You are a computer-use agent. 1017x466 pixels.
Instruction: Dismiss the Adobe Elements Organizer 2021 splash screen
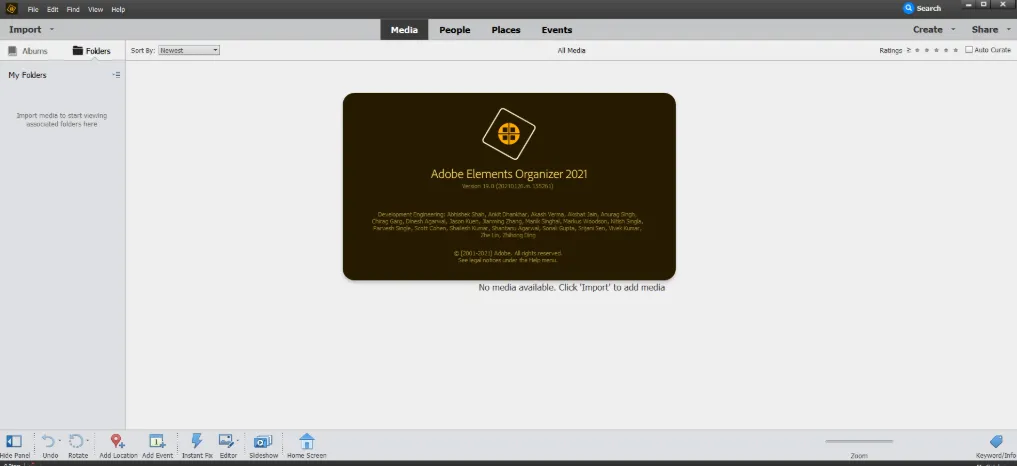tap(509, 186)
